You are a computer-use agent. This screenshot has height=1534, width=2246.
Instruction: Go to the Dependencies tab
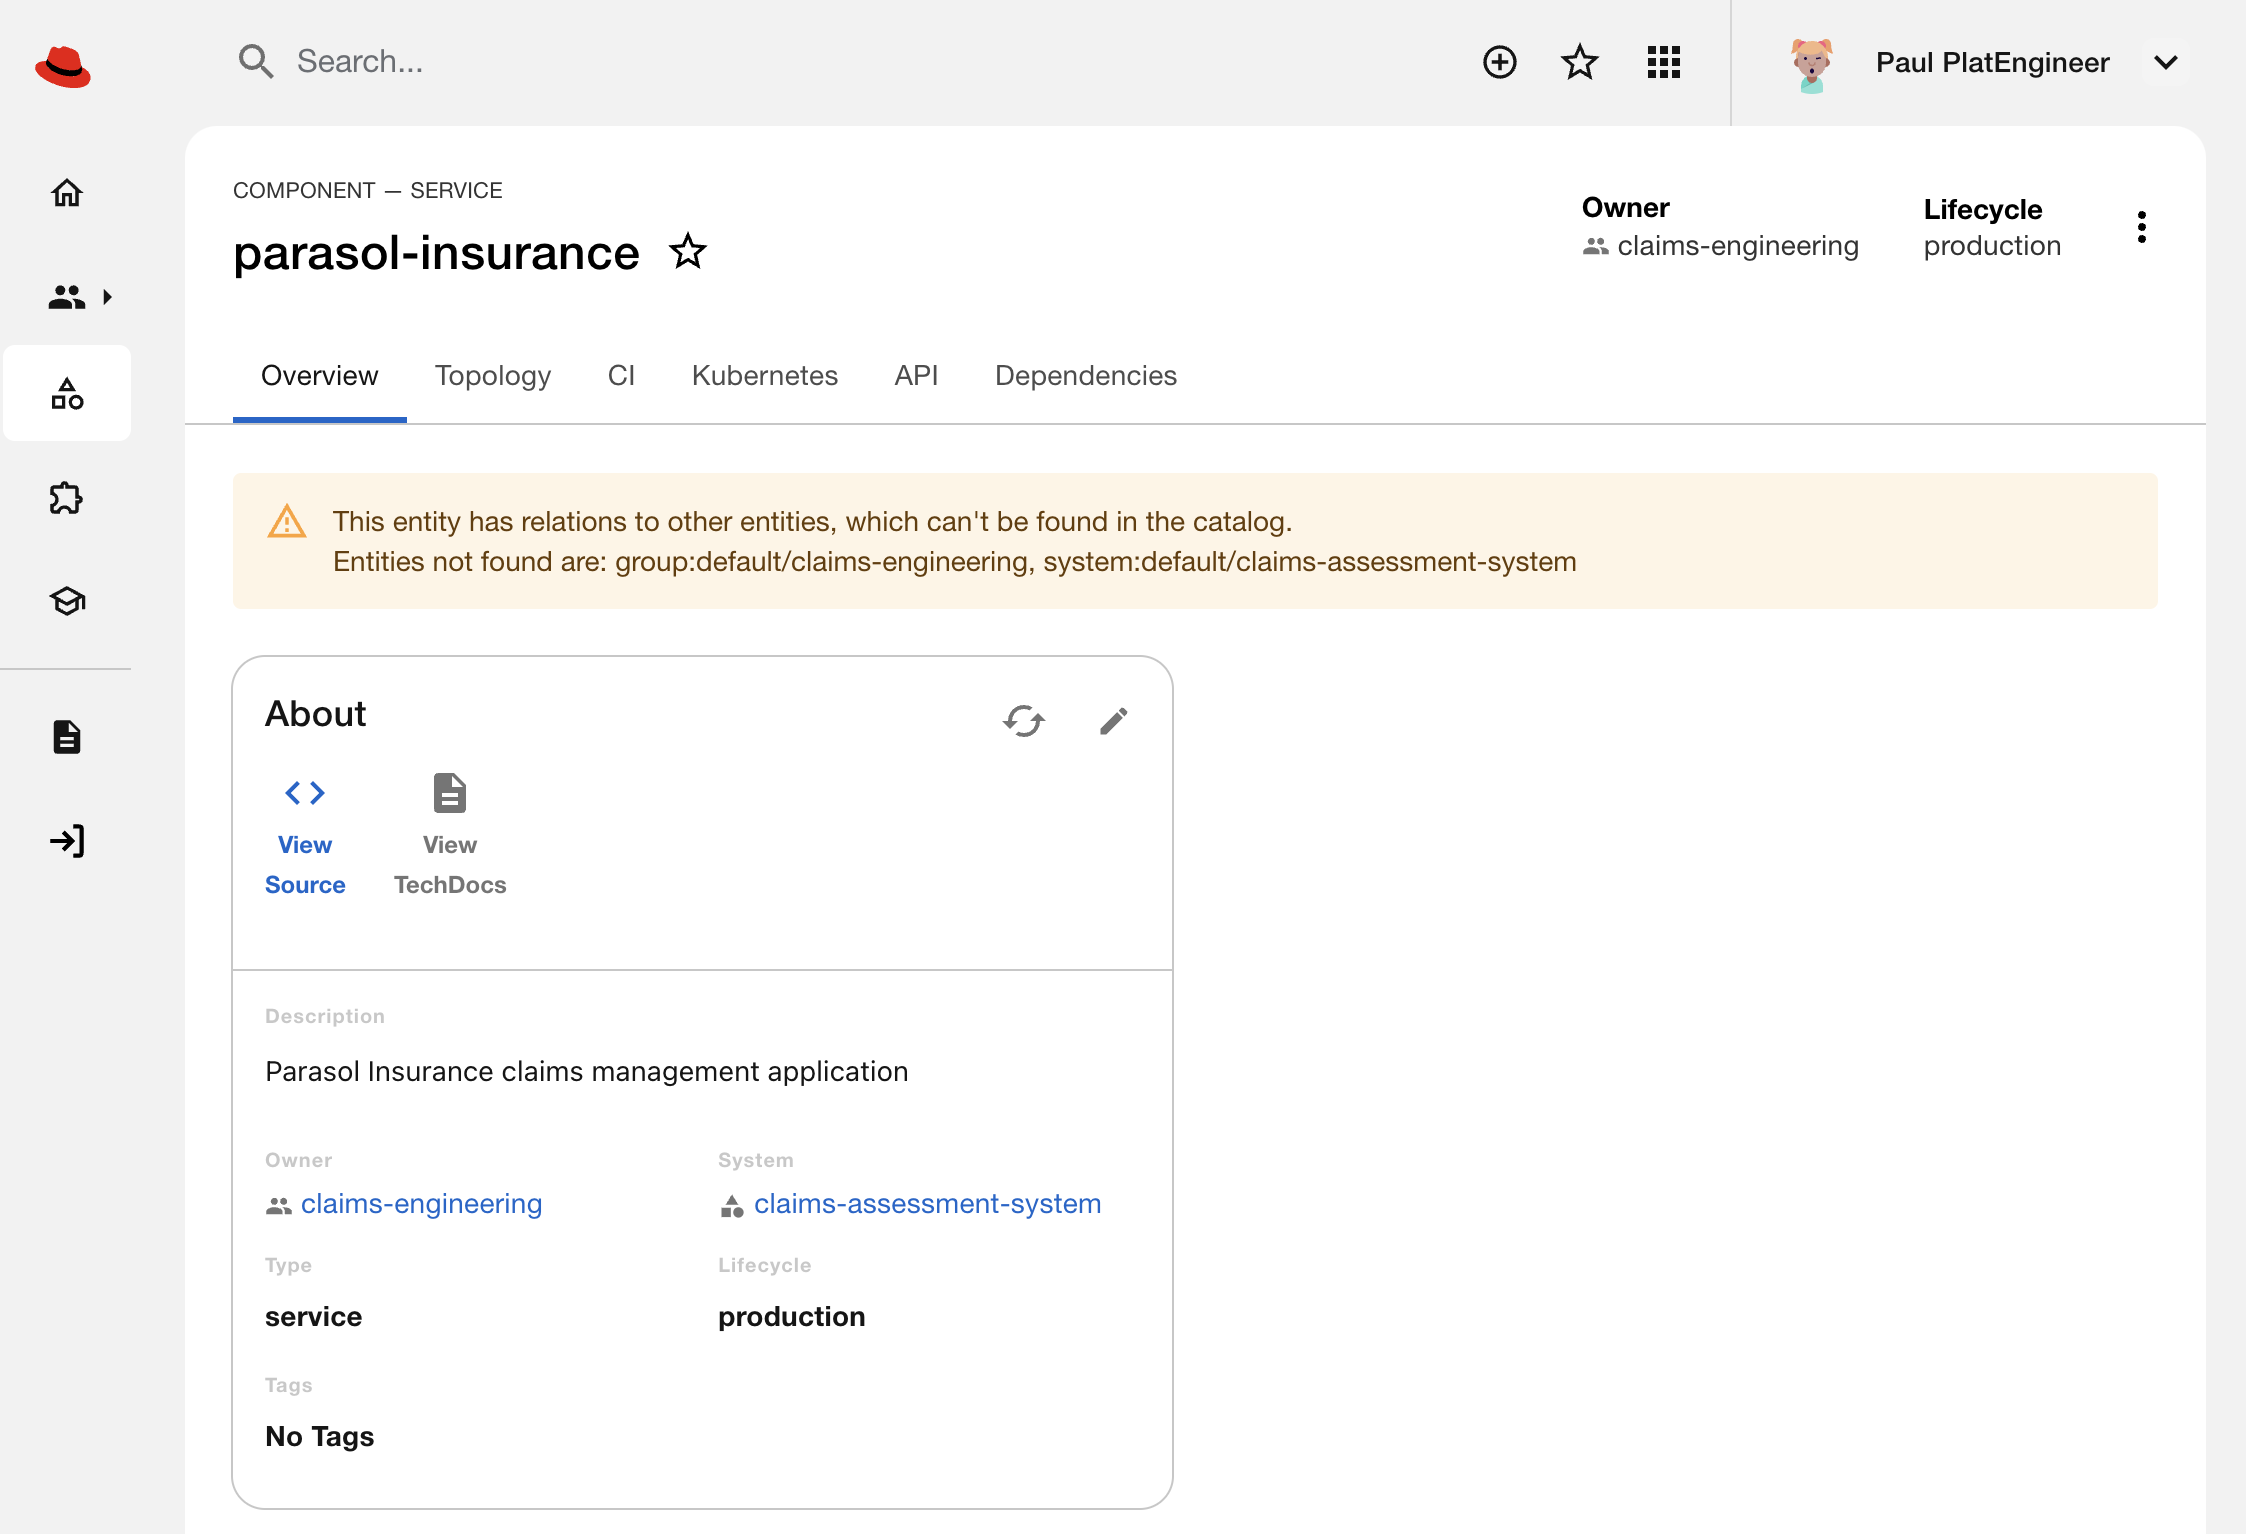pyautogui.click(x=1086, y=376)
